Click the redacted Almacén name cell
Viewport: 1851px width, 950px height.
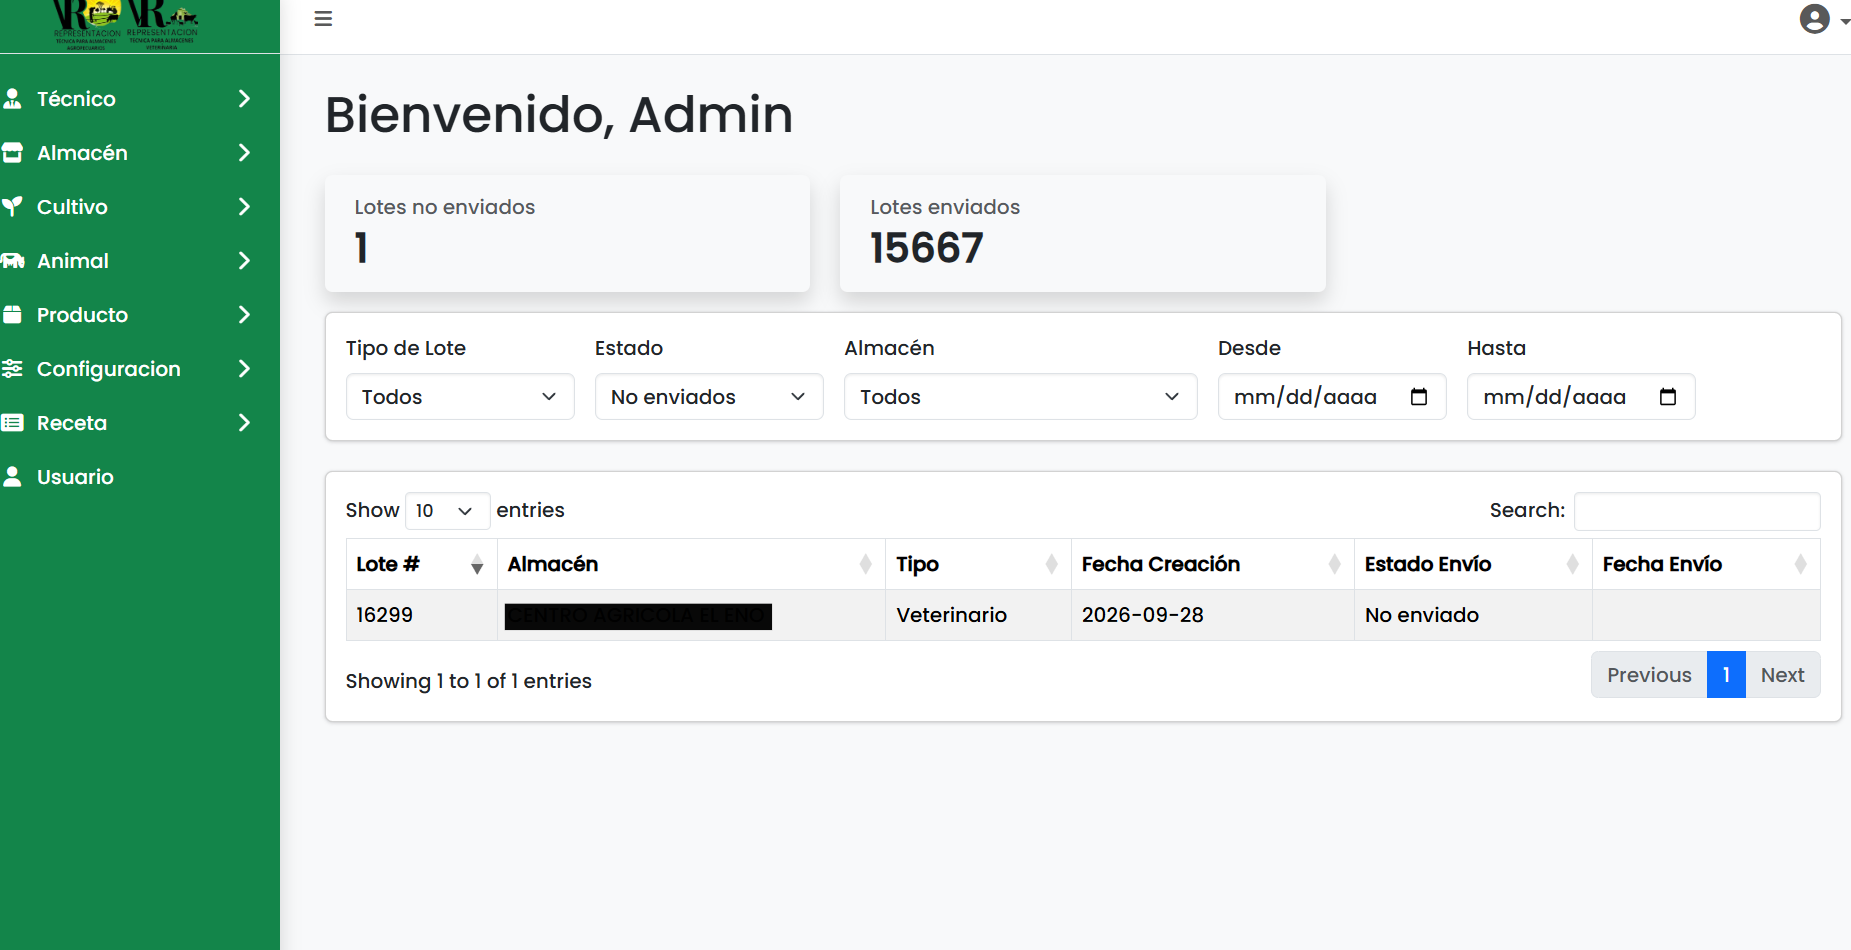tap(691, 615)
